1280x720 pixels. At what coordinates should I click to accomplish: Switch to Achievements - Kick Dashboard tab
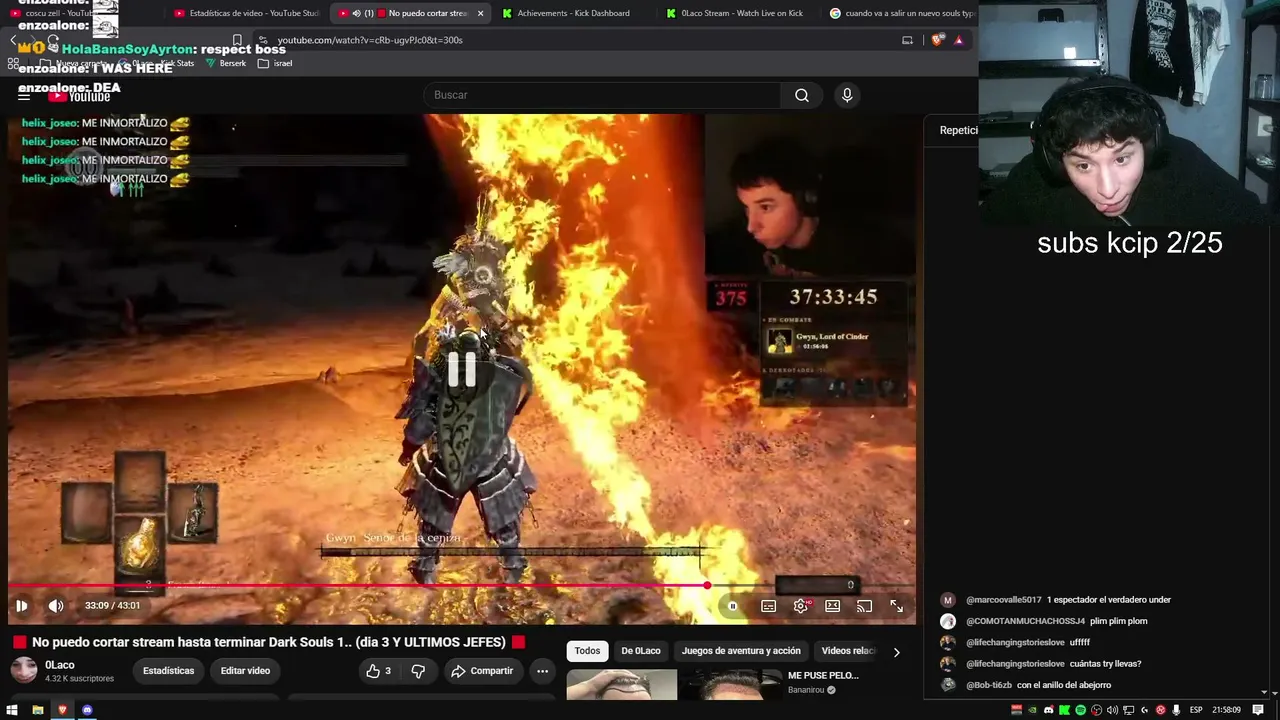pos(572,13)
